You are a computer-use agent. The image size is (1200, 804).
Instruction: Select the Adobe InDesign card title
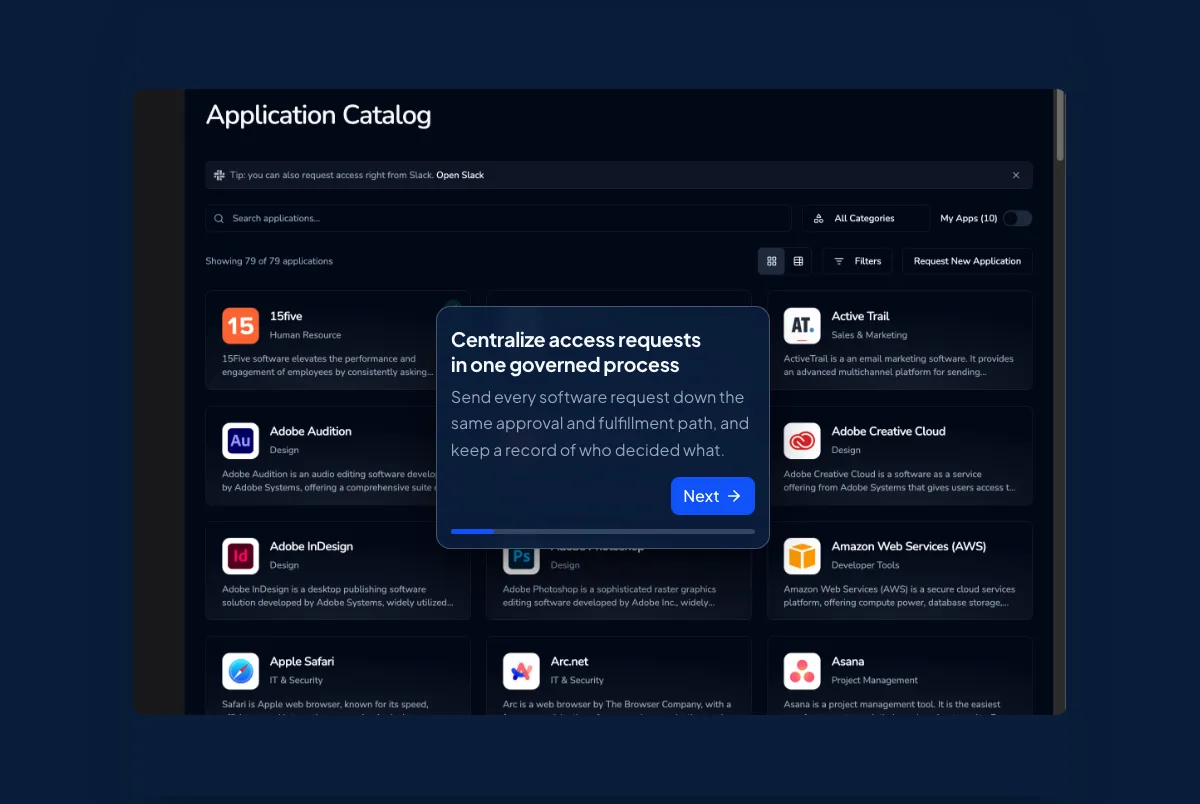tap(311, 546)
